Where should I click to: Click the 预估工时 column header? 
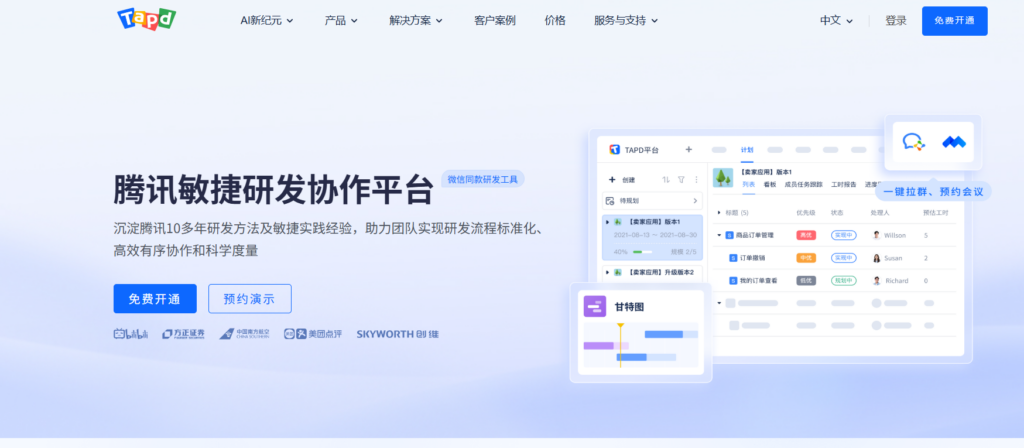click(935, 213)
